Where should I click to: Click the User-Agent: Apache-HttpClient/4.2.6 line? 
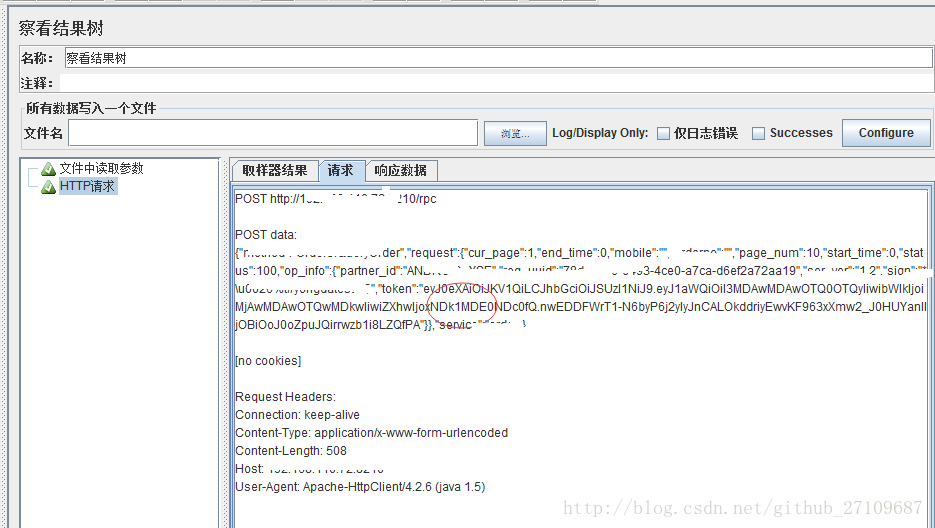(360, 487)
